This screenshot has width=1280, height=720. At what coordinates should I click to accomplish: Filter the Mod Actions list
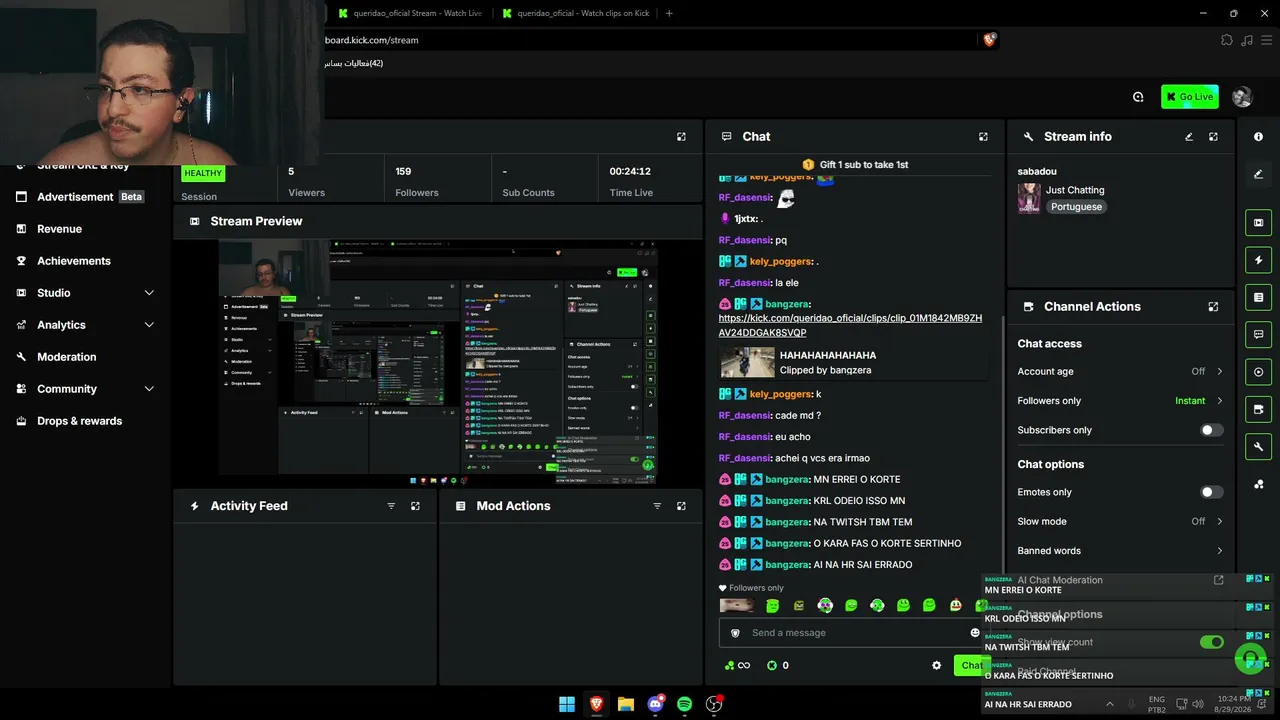point(657,506)
